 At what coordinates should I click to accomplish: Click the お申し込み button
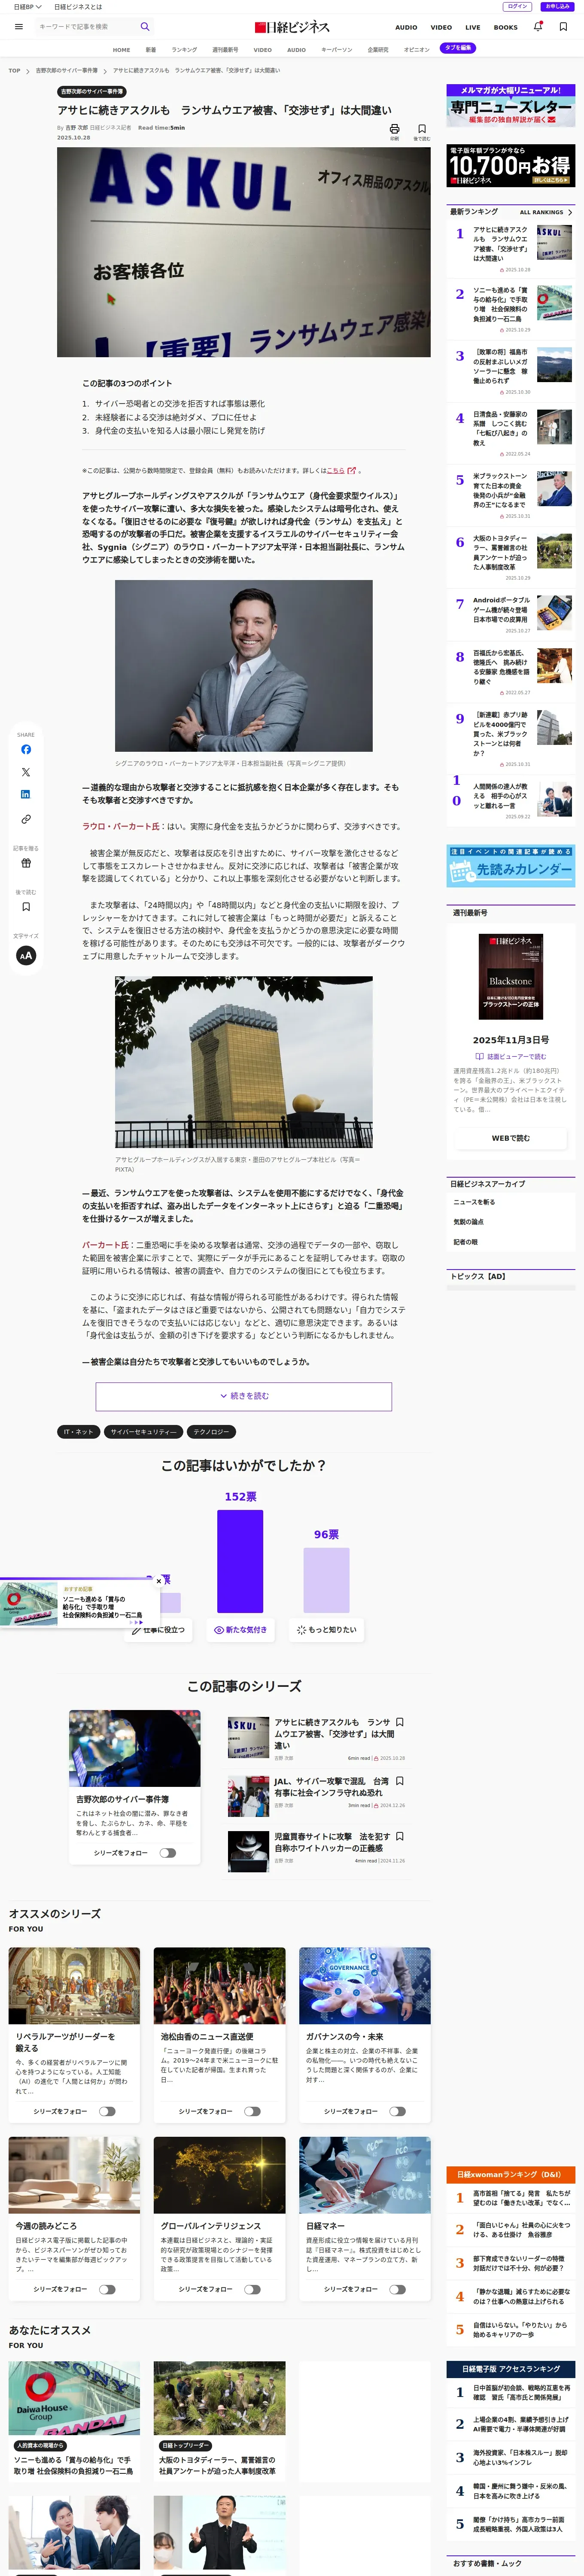558,6
